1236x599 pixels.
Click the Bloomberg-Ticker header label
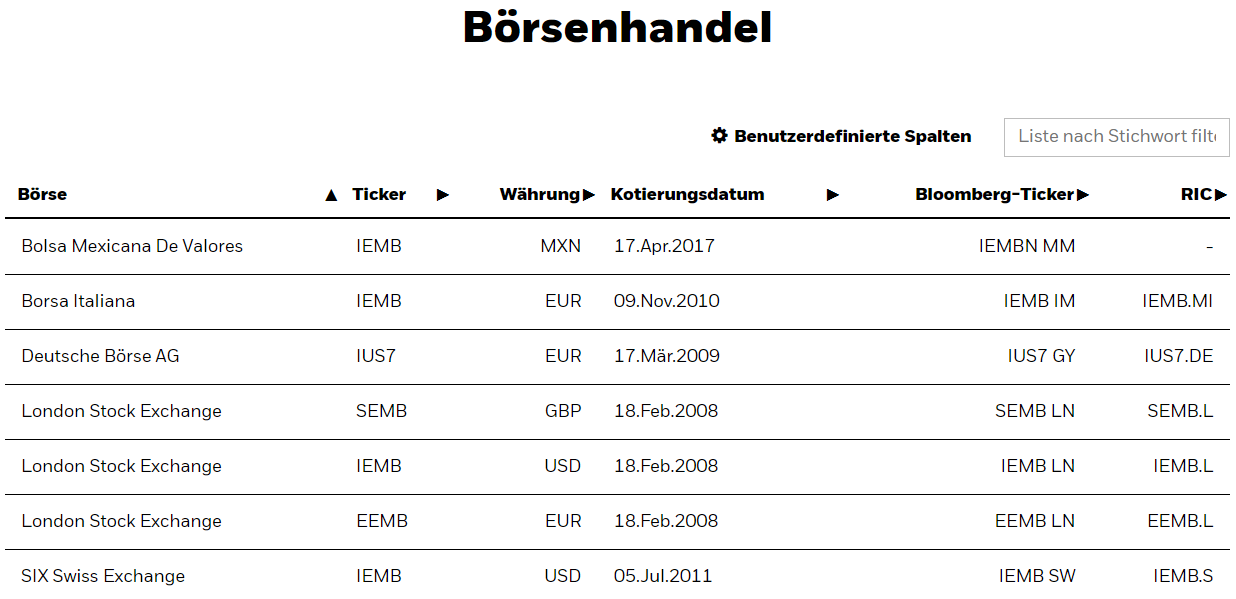pos(994,195)
